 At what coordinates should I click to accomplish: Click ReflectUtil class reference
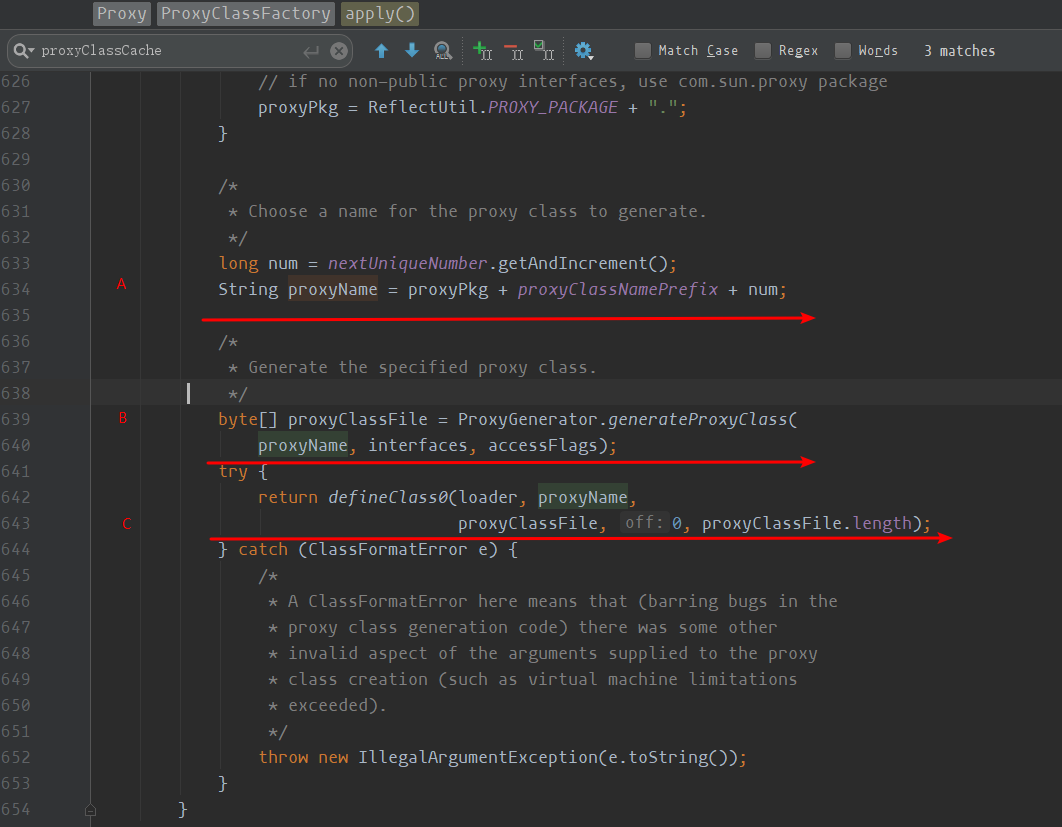423,107
